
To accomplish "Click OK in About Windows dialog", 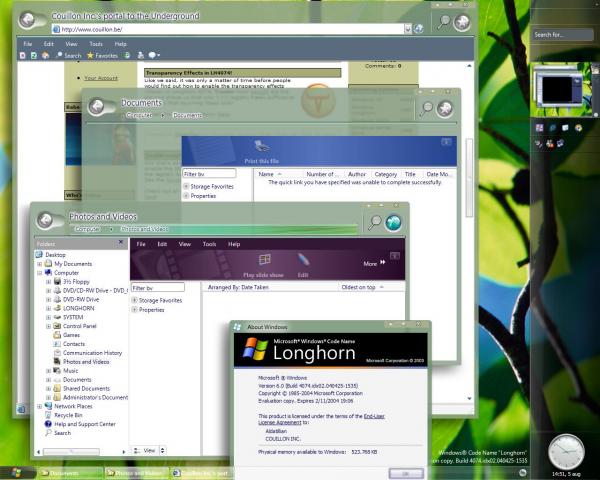I will (x=406, y=473).
